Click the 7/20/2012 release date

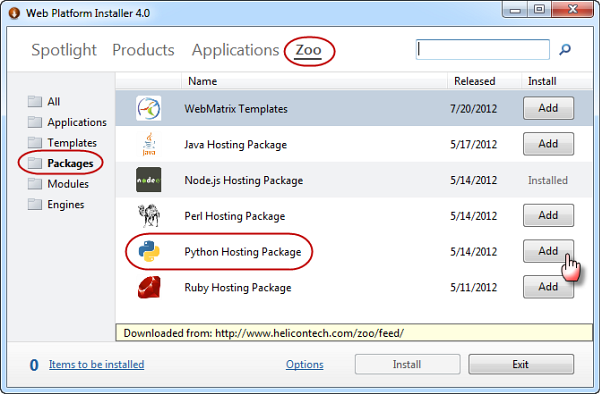(473, 109)
